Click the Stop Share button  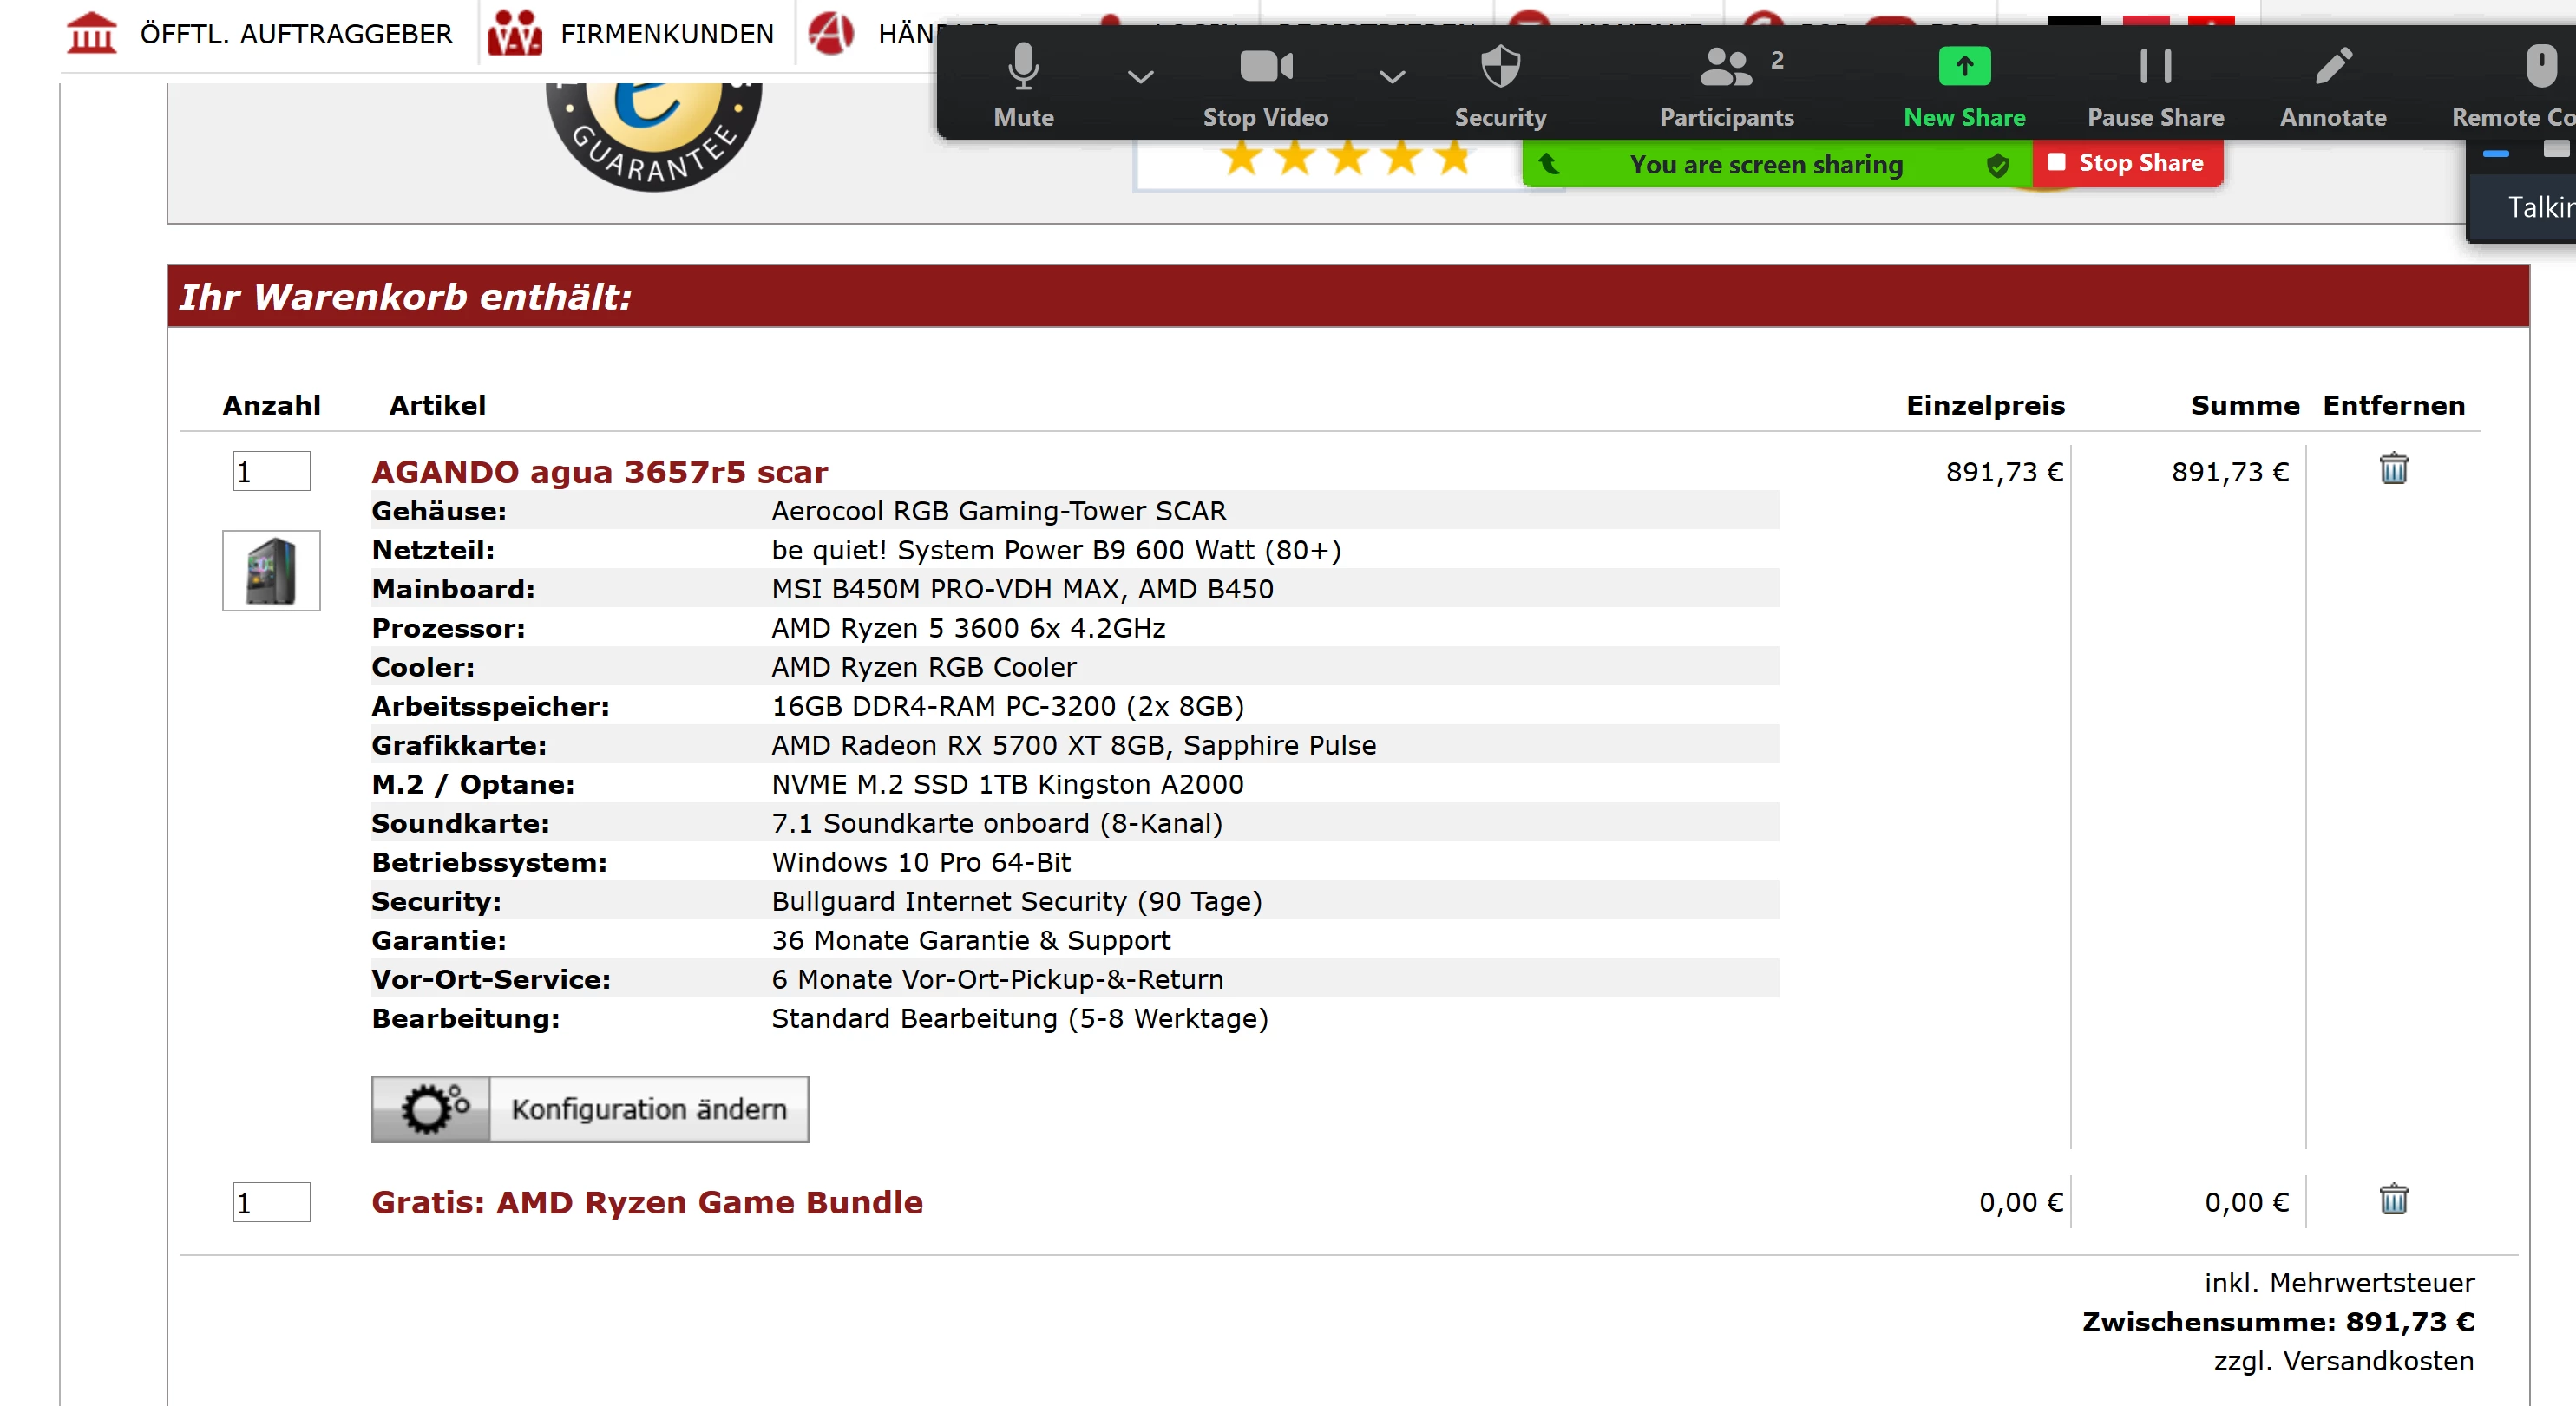(2126, 163)
